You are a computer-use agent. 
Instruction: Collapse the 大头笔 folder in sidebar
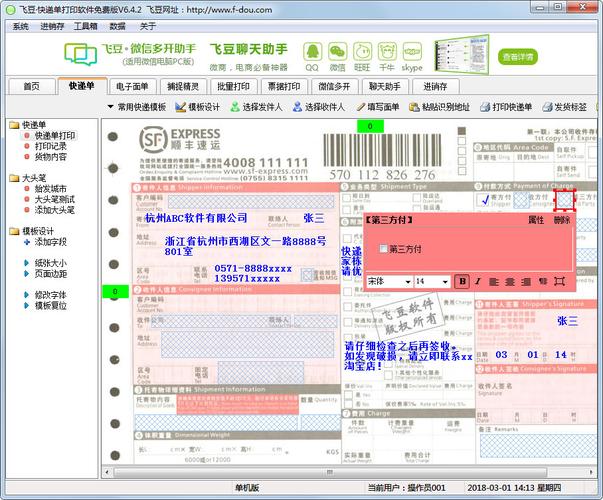pyautogui.click(x=28, y=178)
